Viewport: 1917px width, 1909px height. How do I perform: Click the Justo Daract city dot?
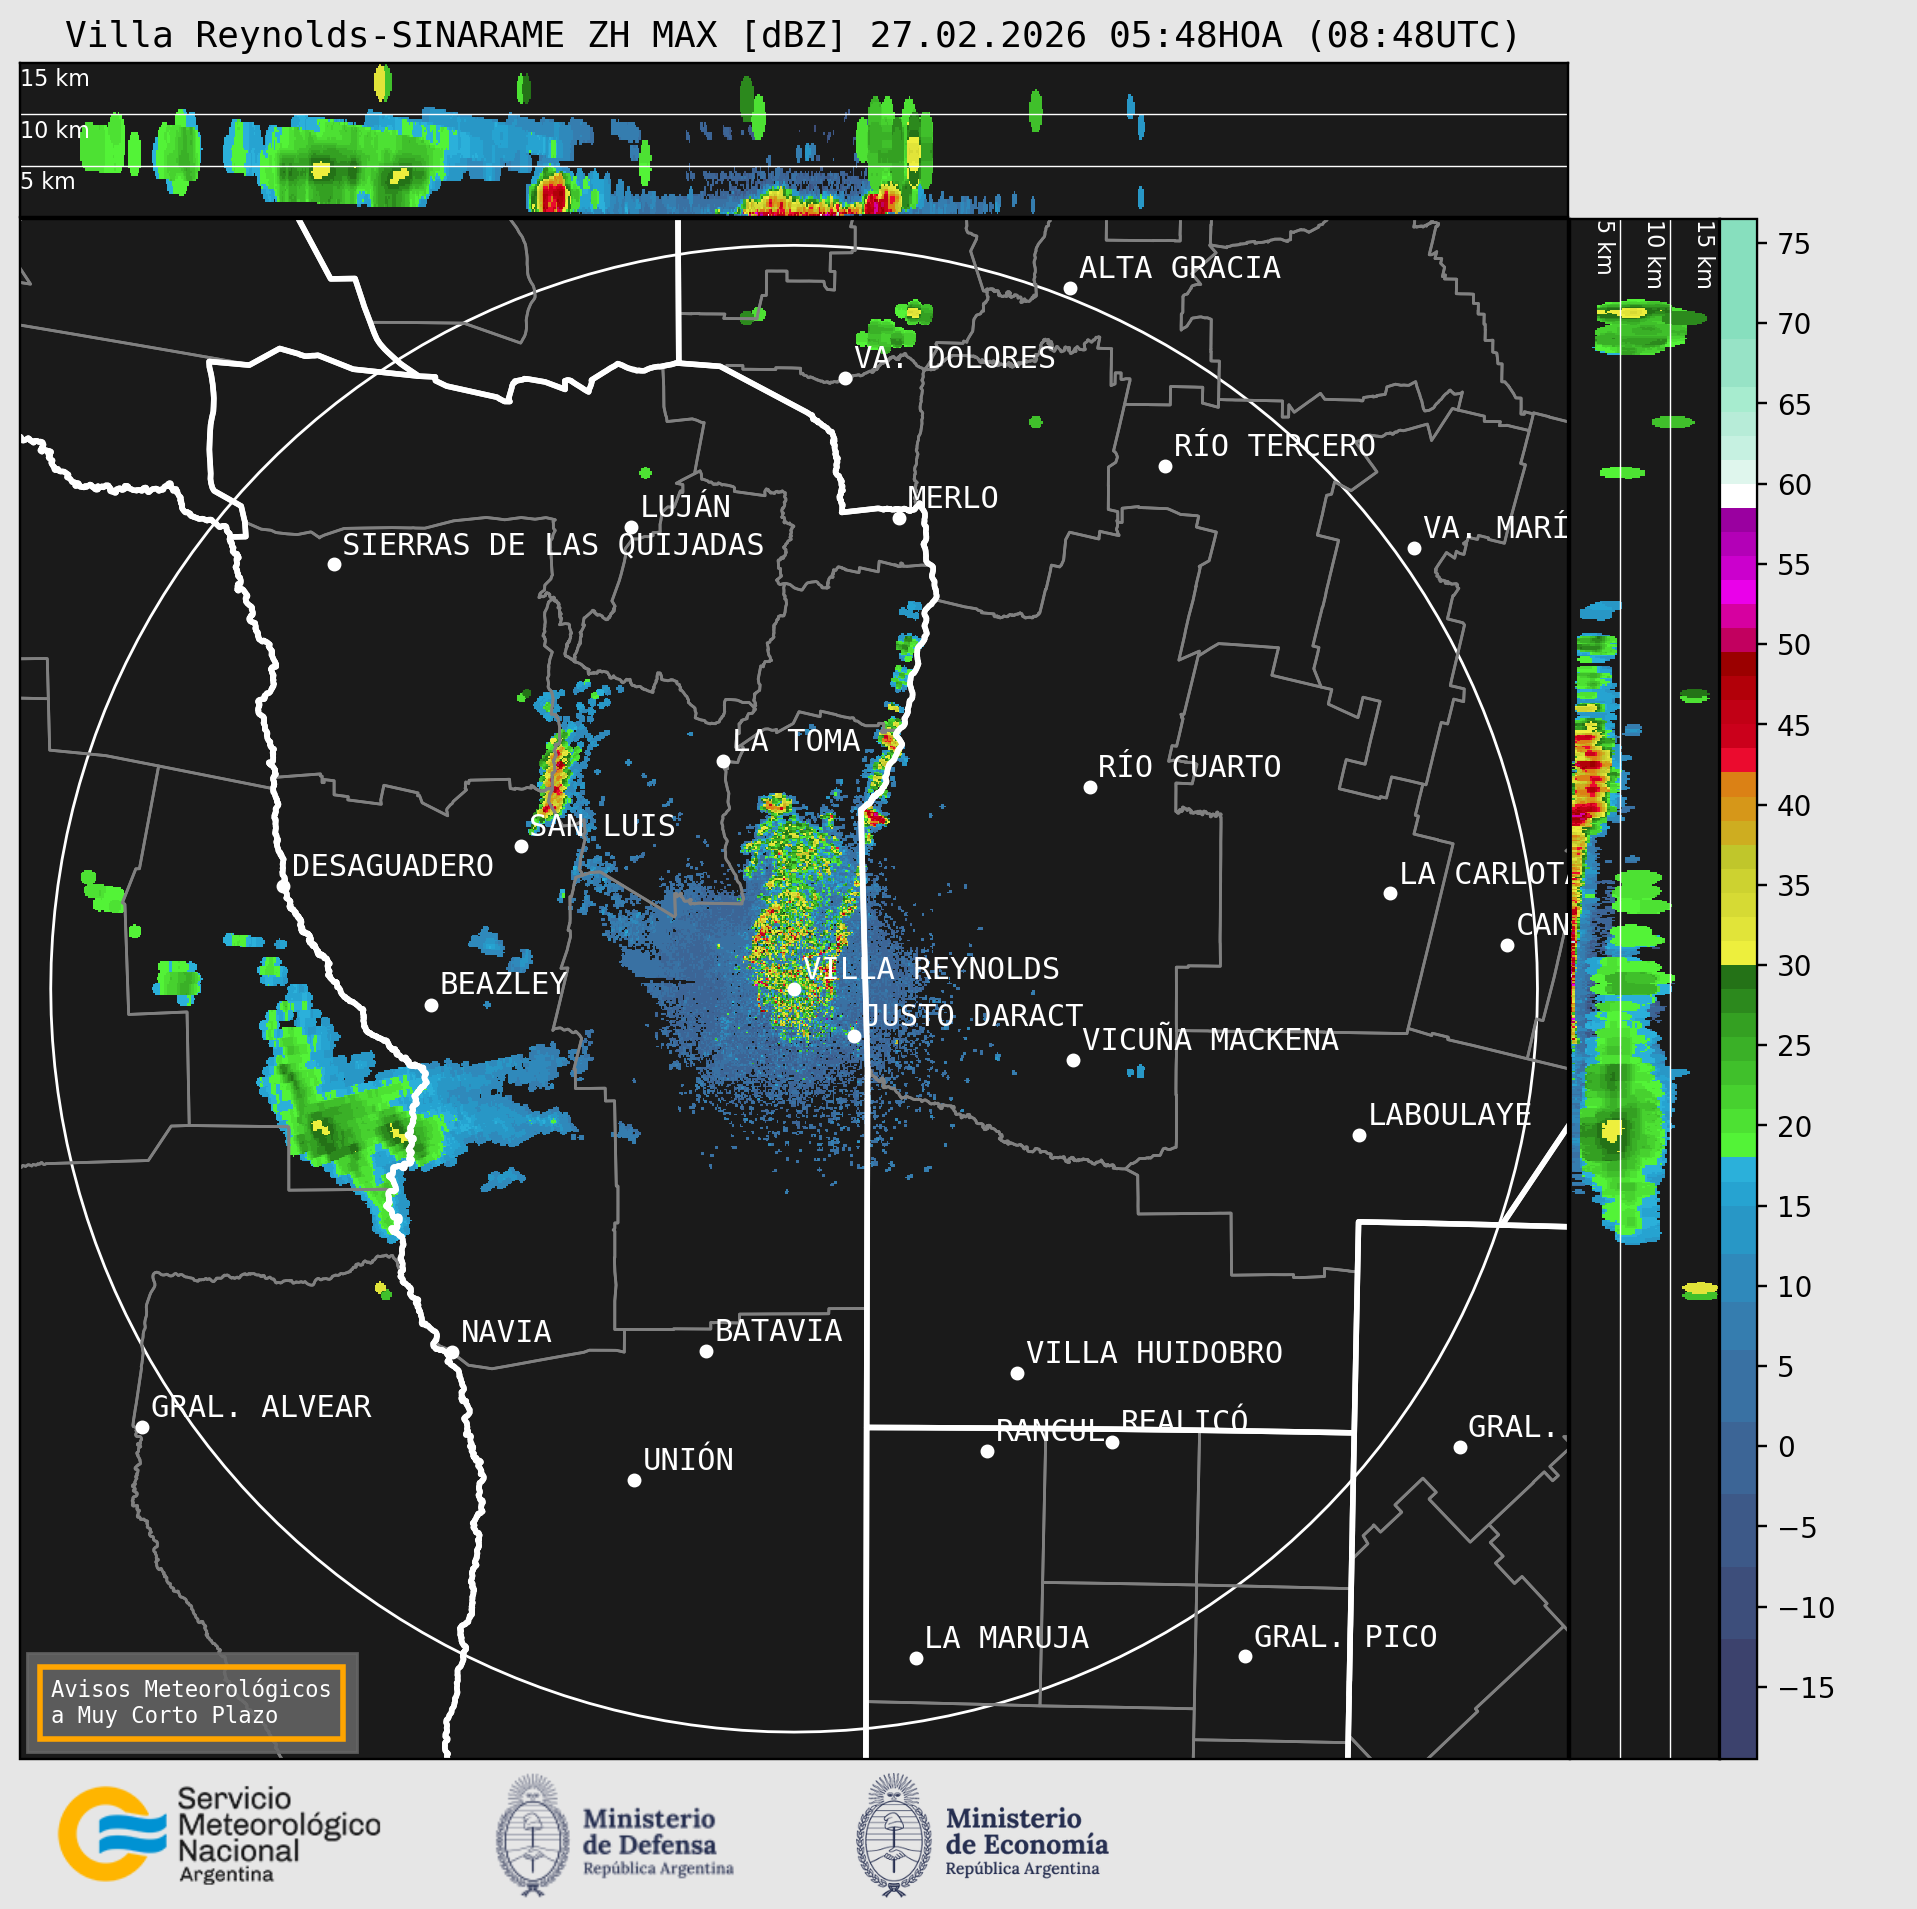click(854, 1036)
